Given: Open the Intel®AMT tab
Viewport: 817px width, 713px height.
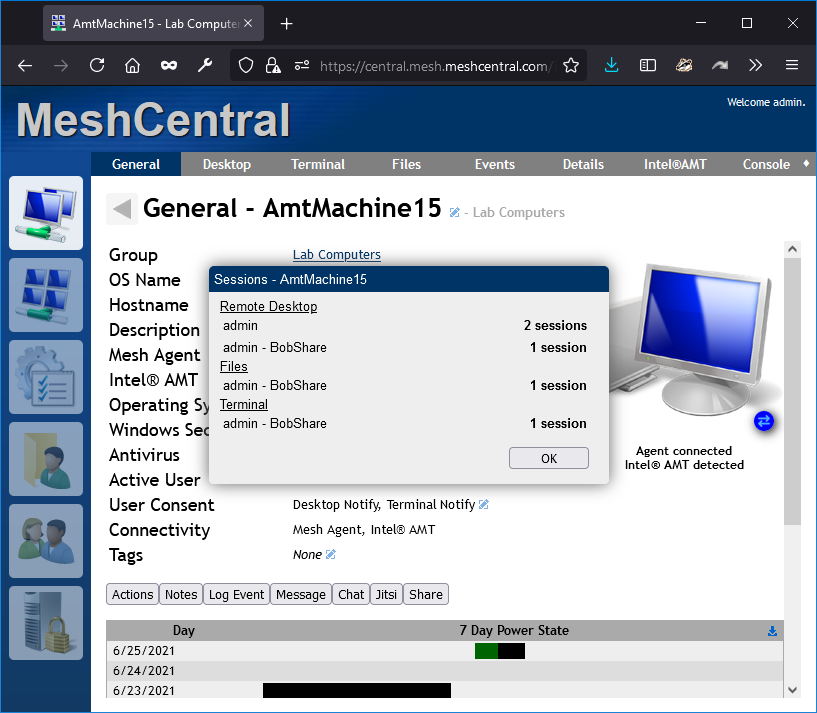Looking at the screenshot, I should [675, 164].
